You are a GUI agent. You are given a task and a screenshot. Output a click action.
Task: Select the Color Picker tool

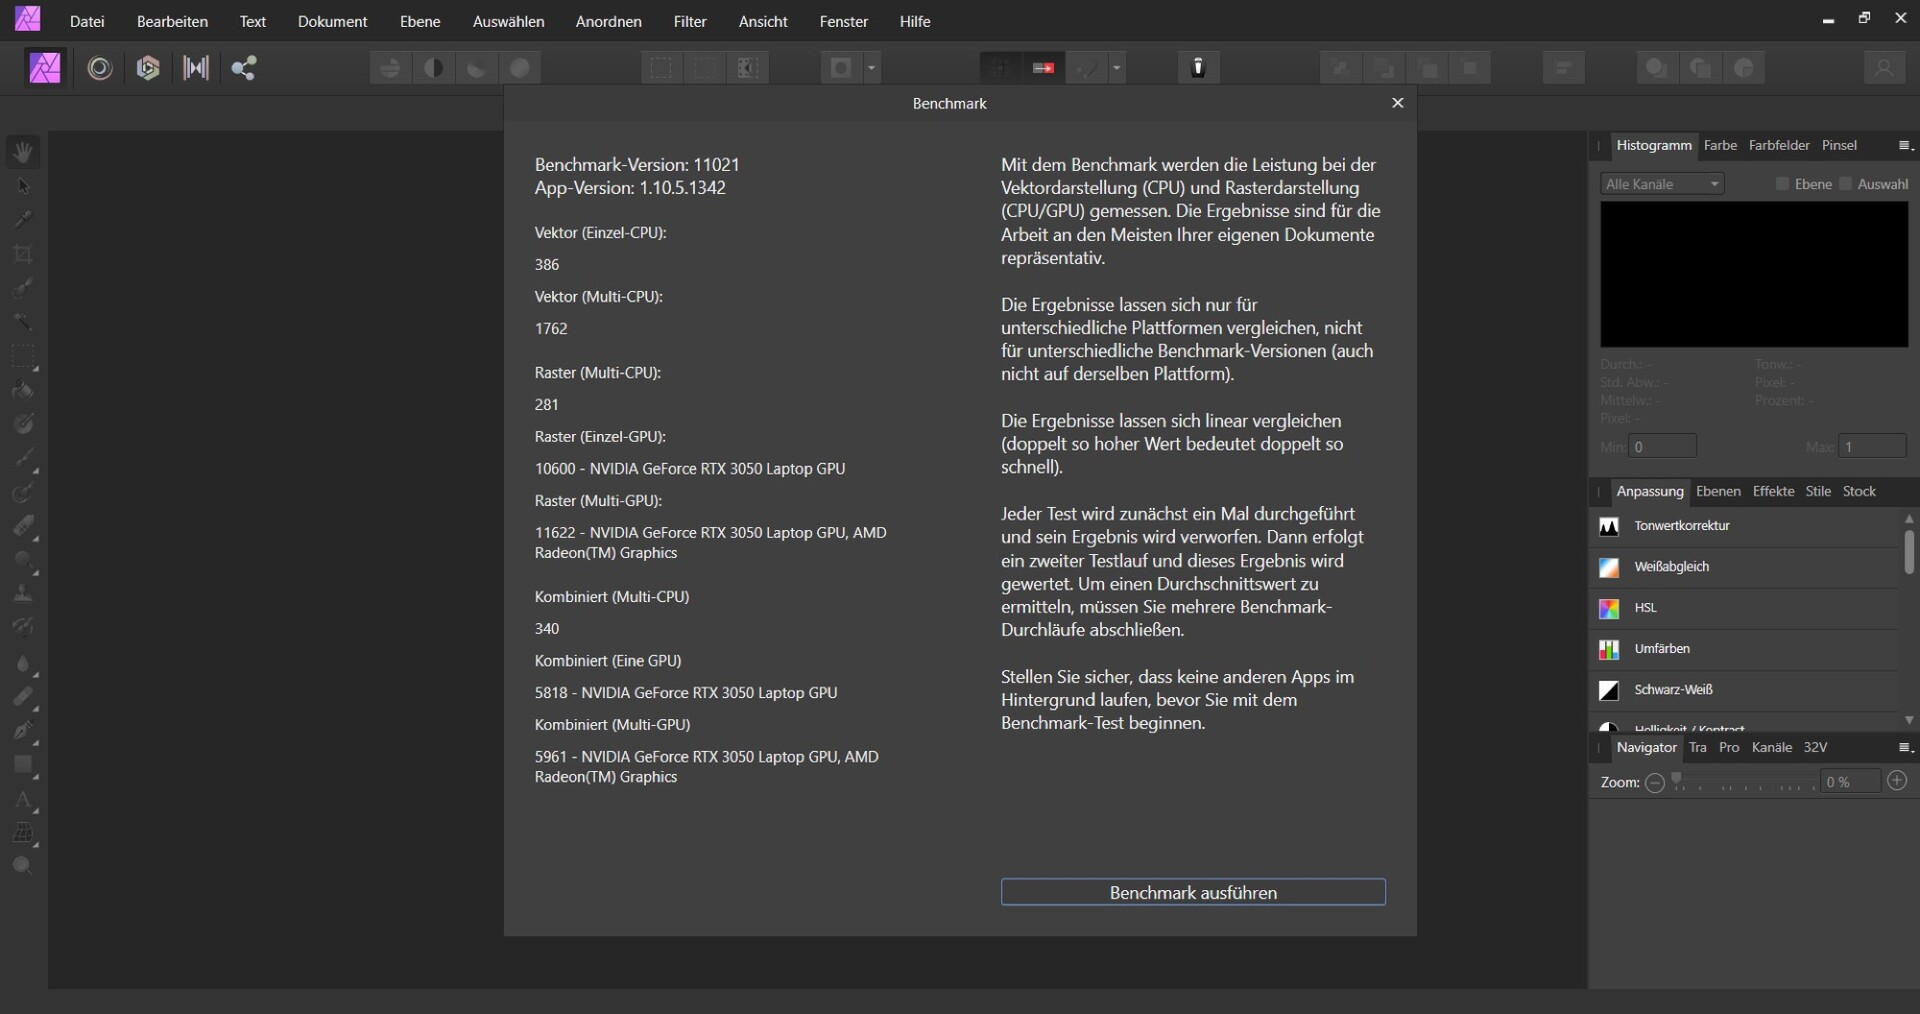click(23, 220)
